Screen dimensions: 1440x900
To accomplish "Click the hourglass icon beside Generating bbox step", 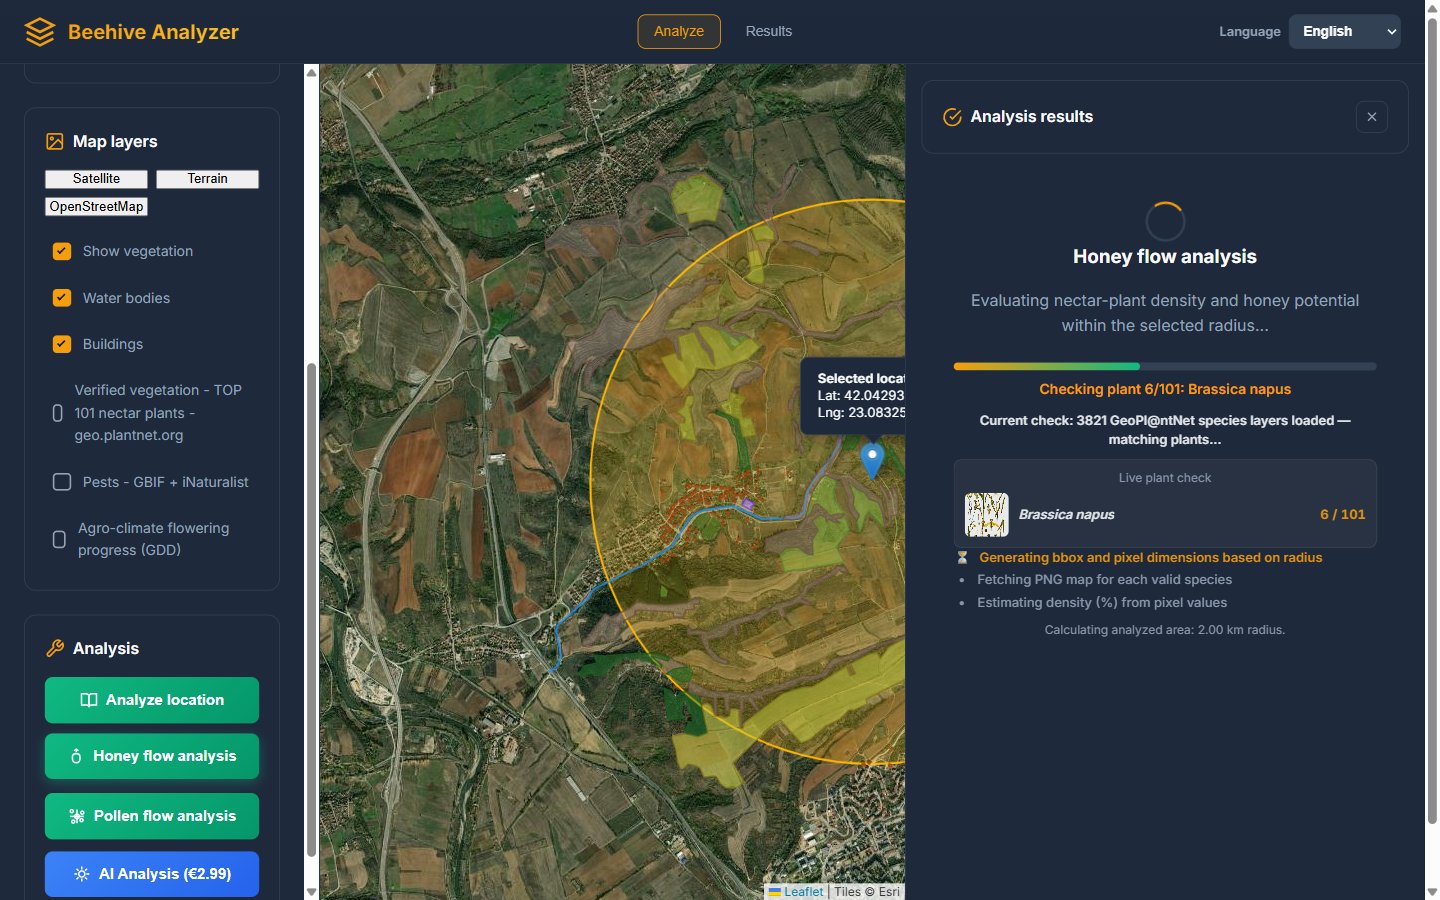I will 962,558.
